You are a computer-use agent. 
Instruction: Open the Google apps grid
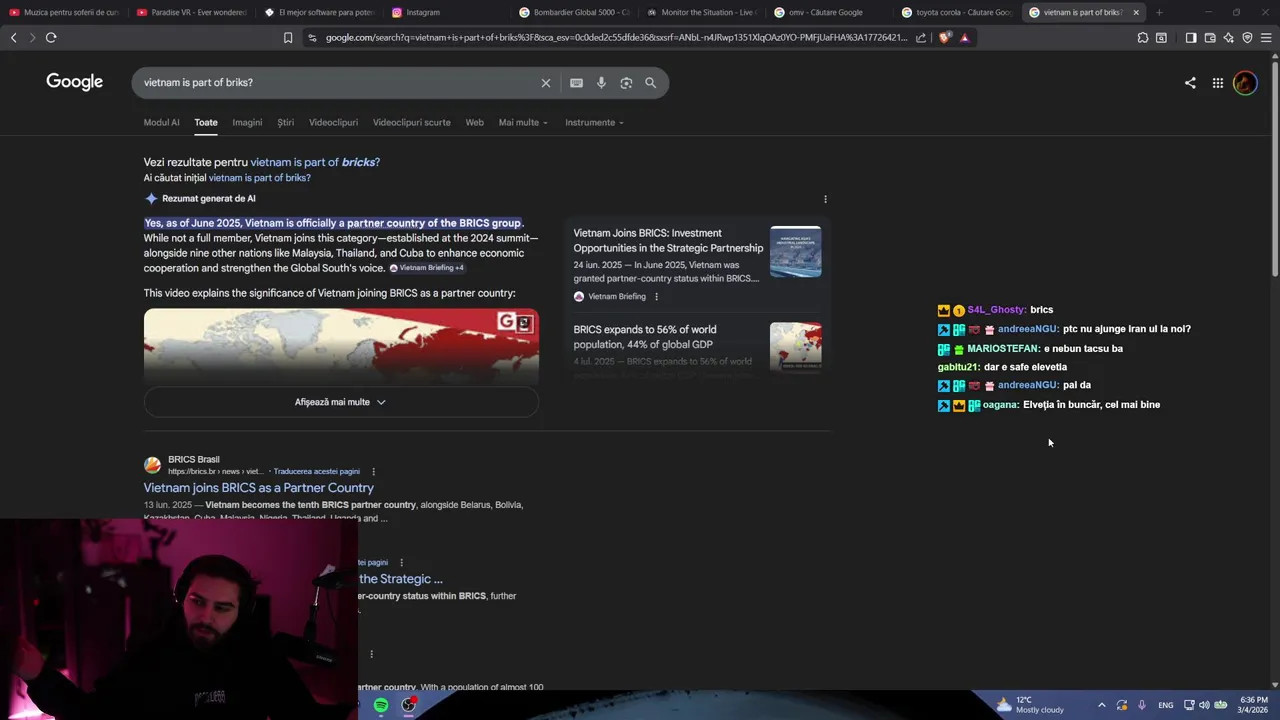(1218, 83)
